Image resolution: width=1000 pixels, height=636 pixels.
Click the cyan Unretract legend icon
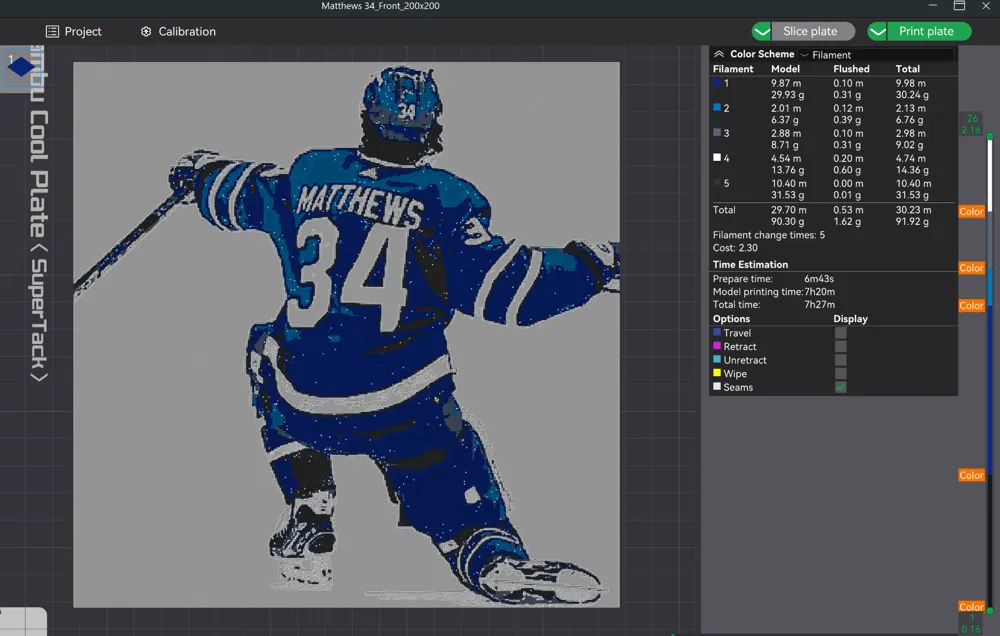717,359
